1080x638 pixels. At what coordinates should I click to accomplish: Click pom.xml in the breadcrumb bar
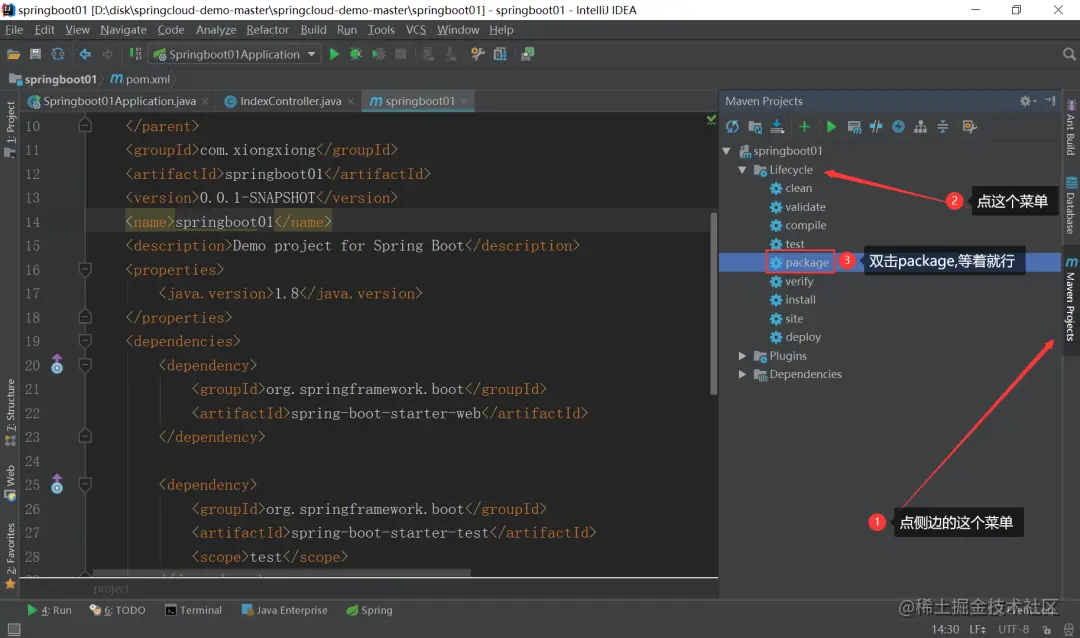[141, 79]
